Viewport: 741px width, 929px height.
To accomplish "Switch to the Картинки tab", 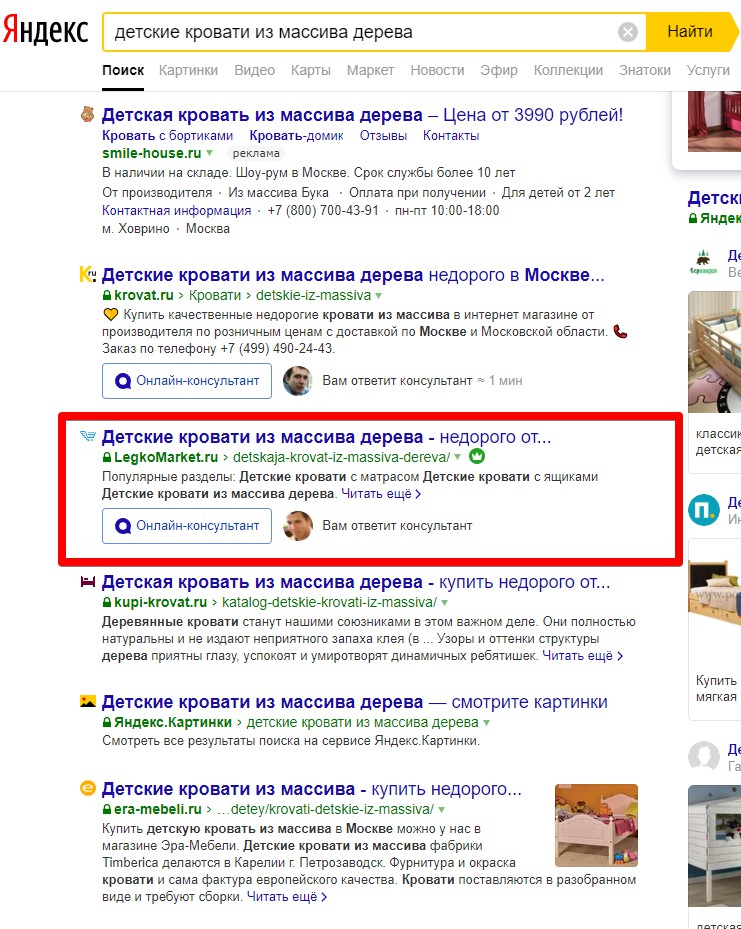I will point(188,70).
